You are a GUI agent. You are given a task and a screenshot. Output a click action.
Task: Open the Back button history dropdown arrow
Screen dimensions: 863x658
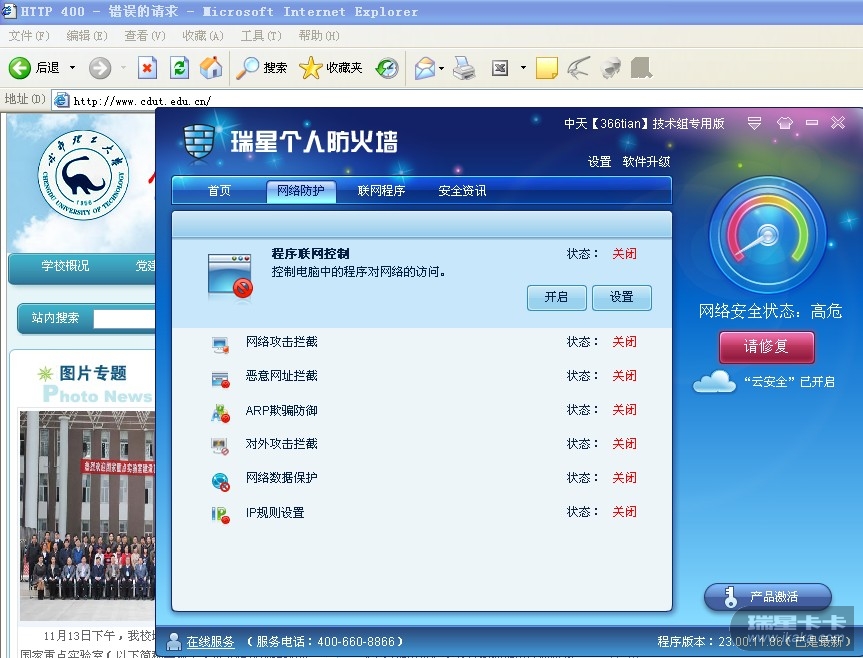coord(72,68)
